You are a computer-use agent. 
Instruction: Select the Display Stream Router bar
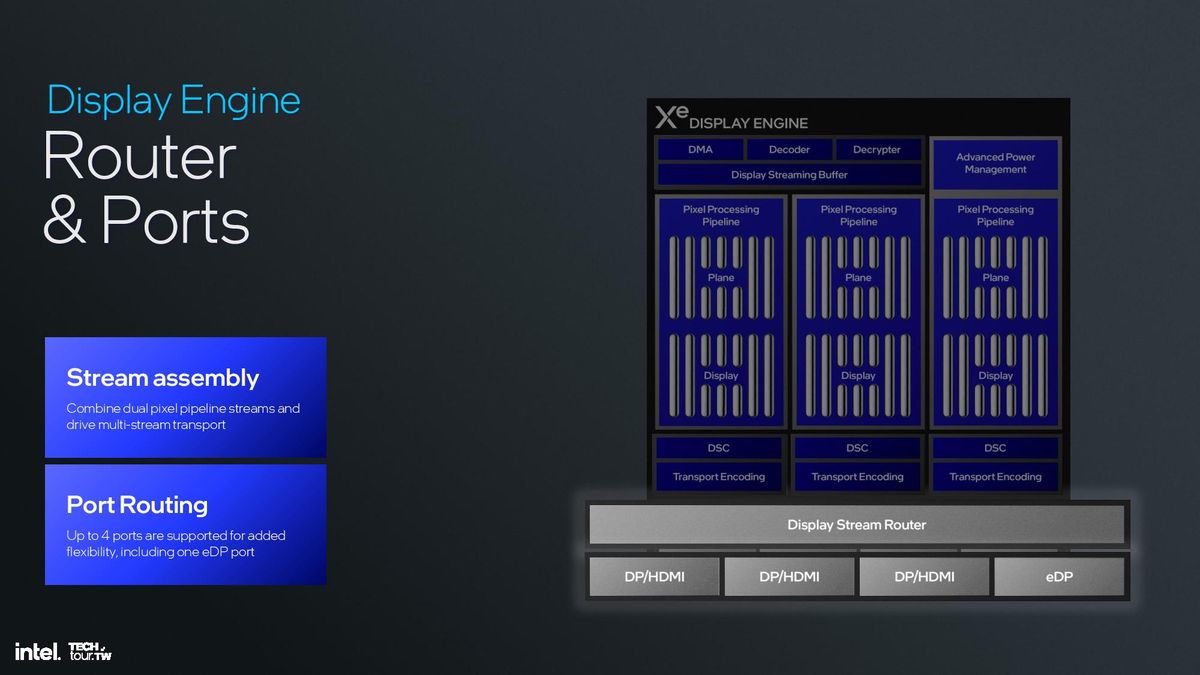[x=857, y=525]
